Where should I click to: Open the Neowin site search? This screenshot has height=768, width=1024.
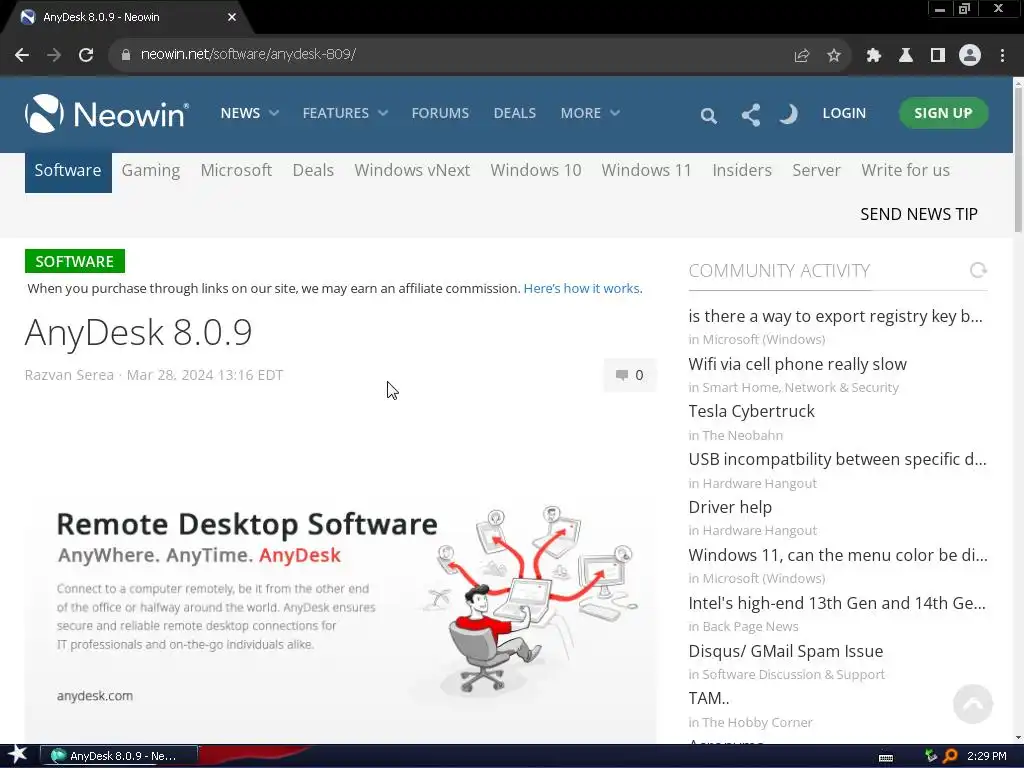(x=709, y=116)
